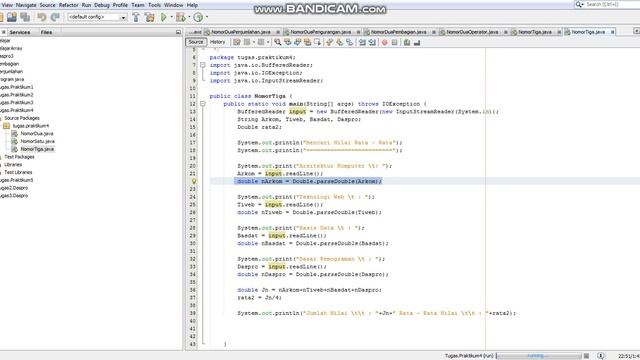
Task: Close the NomorDuaPengurangan.java tab
Action: (358, 32)
